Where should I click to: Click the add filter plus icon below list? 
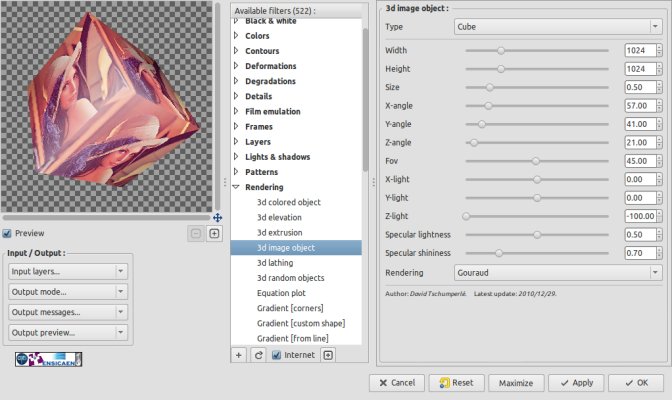[x=238, y=355]
